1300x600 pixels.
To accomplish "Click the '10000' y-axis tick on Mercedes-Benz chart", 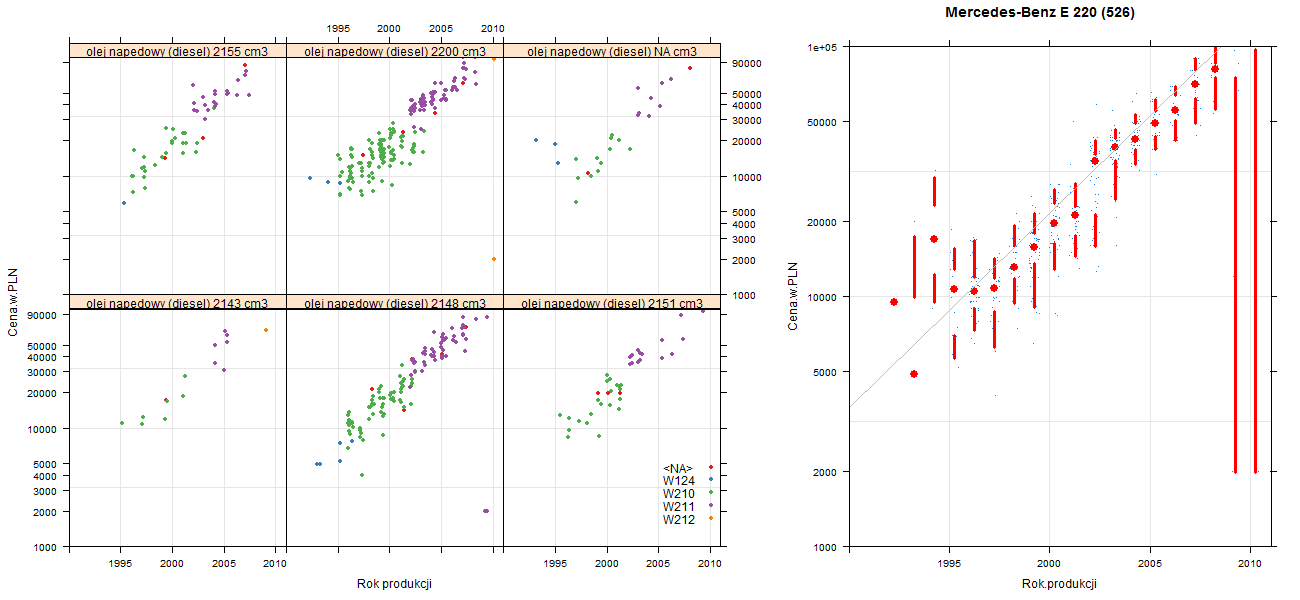I will (x=824, y=296).
